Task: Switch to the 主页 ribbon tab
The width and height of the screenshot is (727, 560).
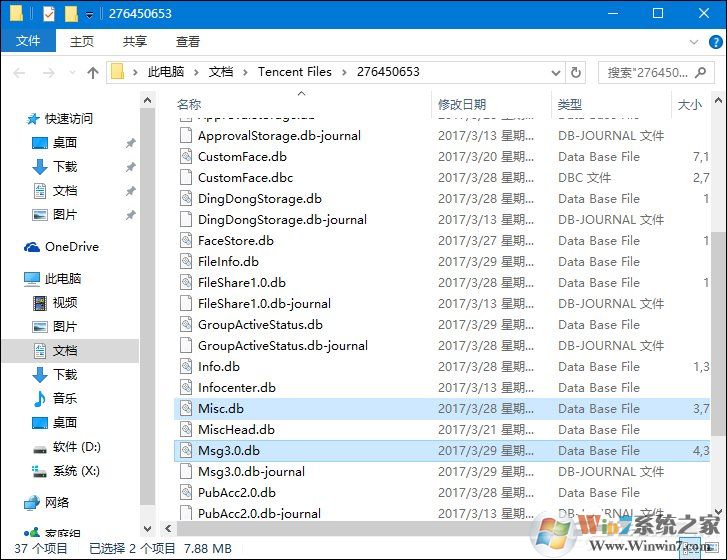Action: pos(82,42)
